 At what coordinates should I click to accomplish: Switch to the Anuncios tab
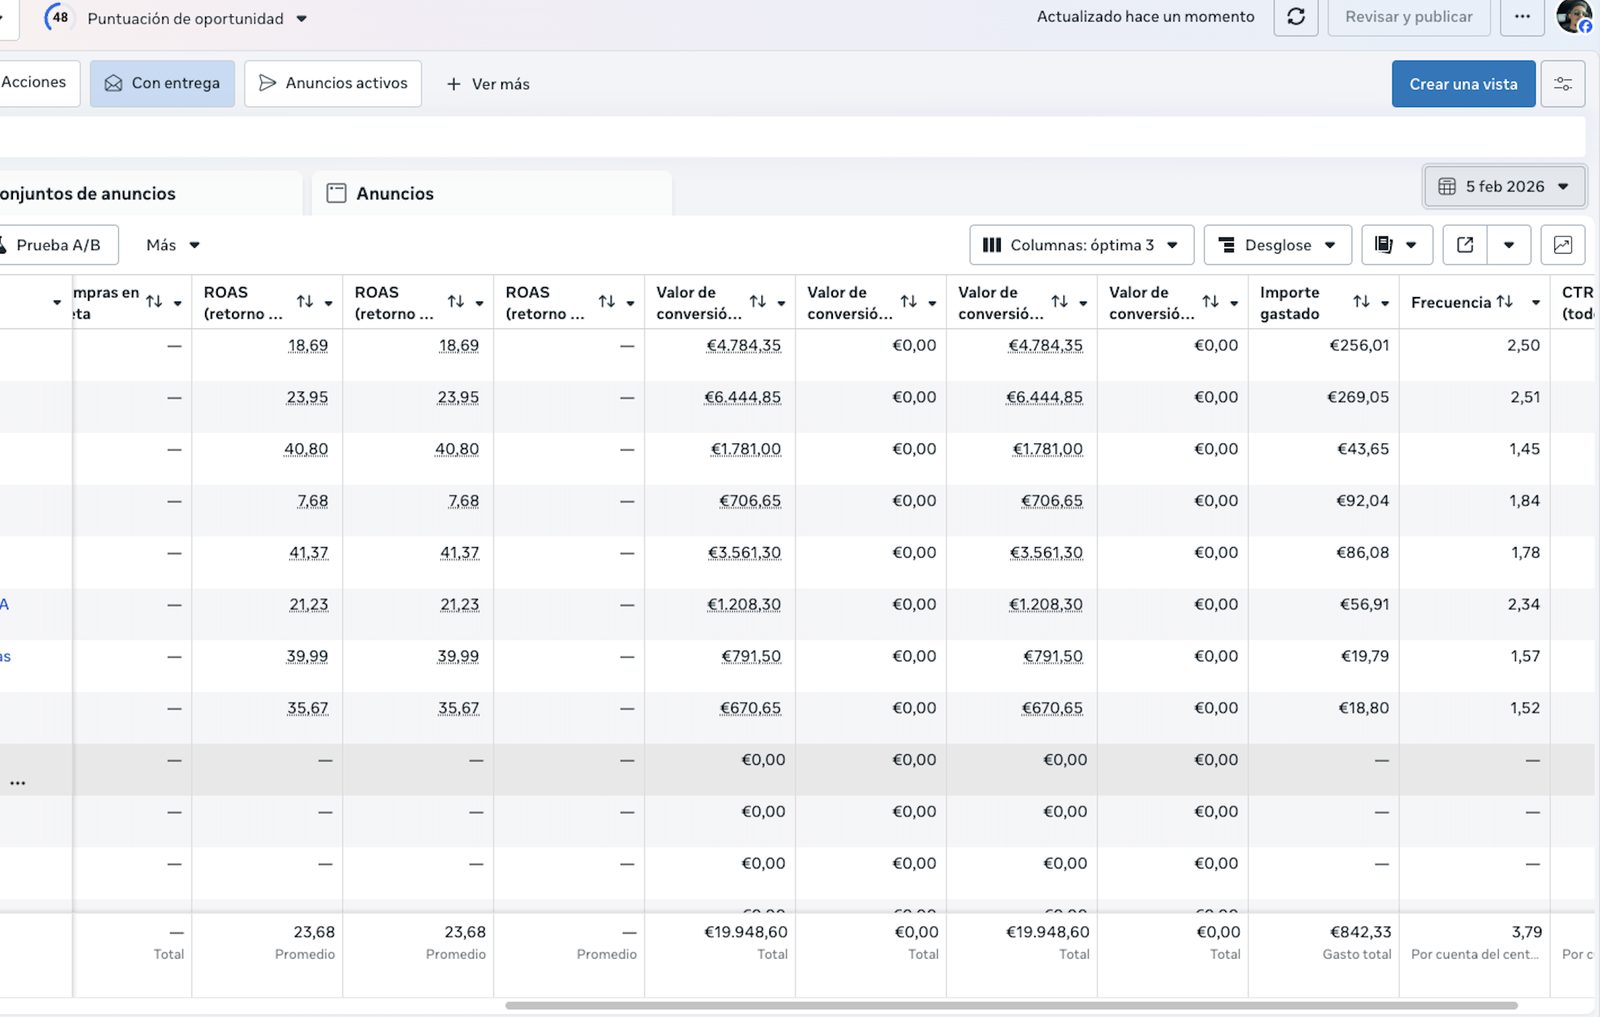click(492, 193)
